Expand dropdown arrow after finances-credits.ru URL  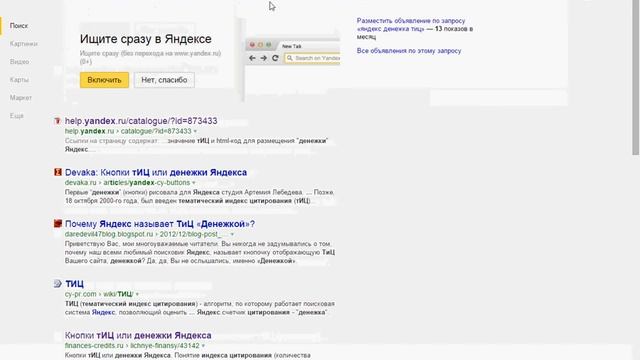tap(203, 346)
